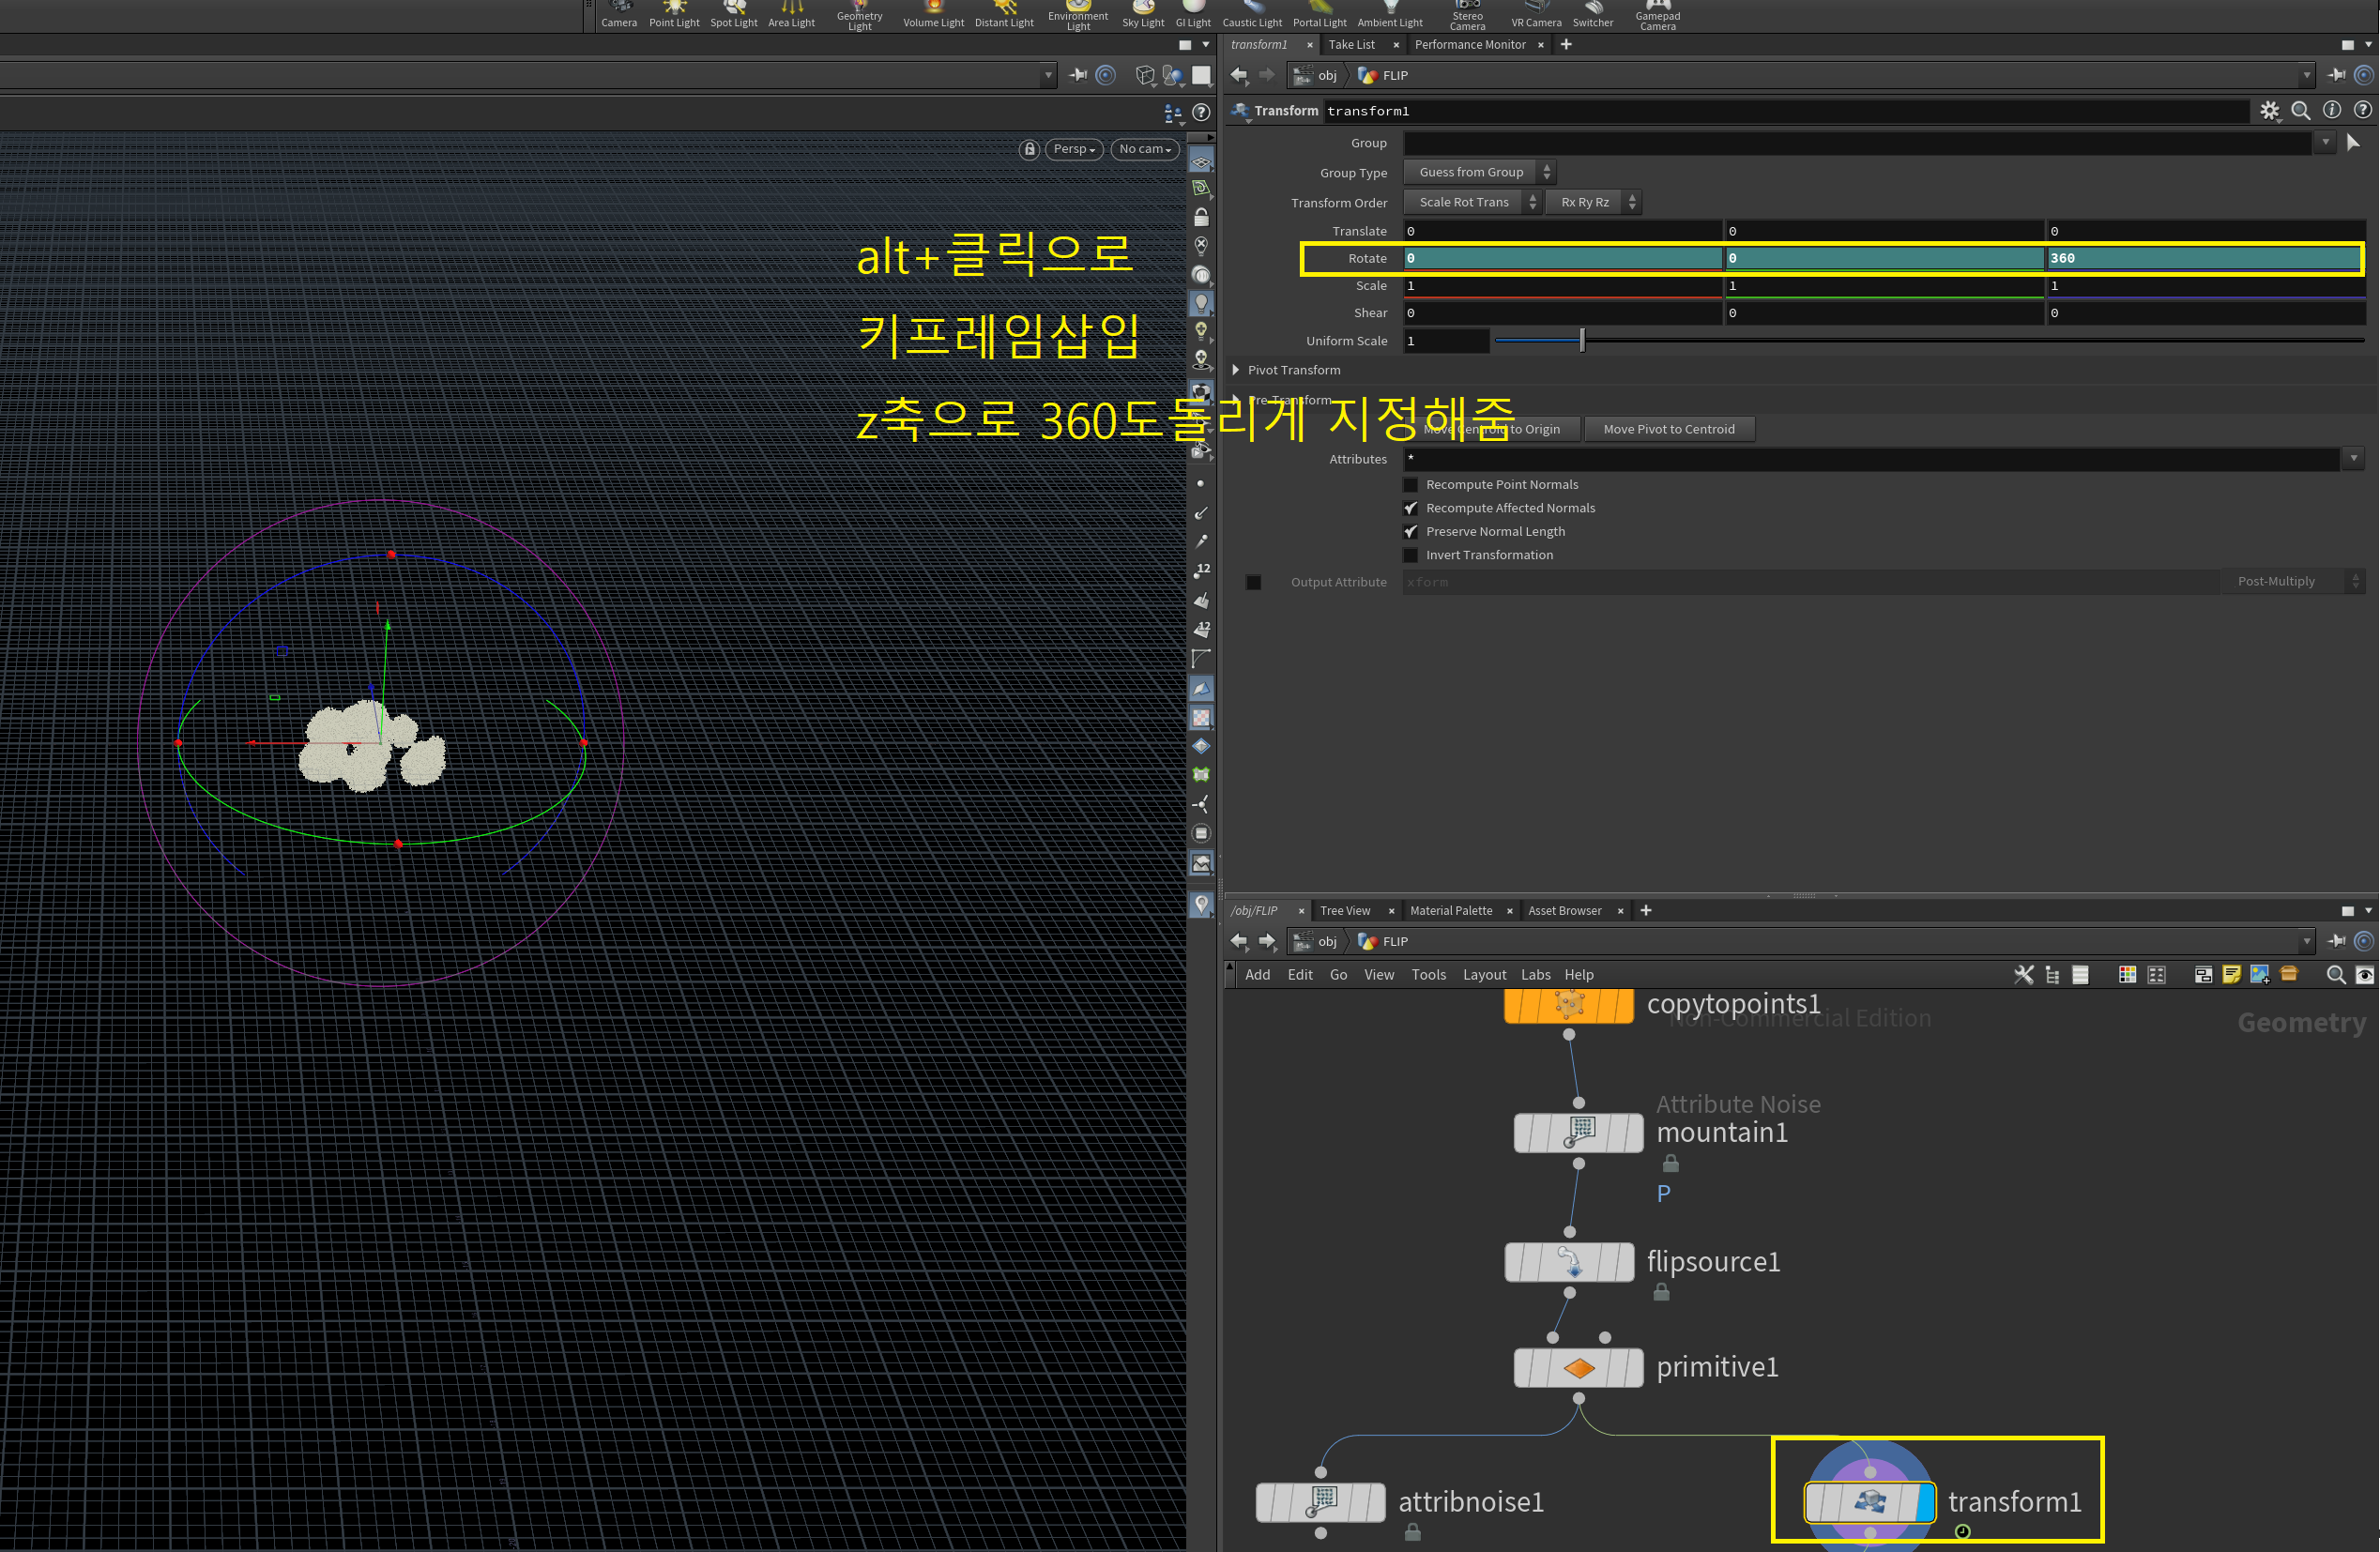Click the Uniform Scale slider handle
The image size is (2380, 1552).
(1582, 341)
